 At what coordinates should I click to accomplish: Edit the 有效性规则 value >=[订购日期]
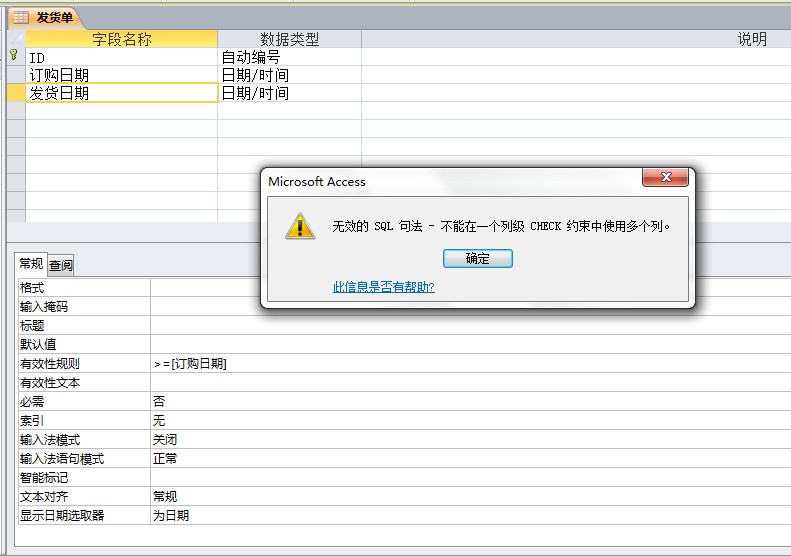click(471, 363)
